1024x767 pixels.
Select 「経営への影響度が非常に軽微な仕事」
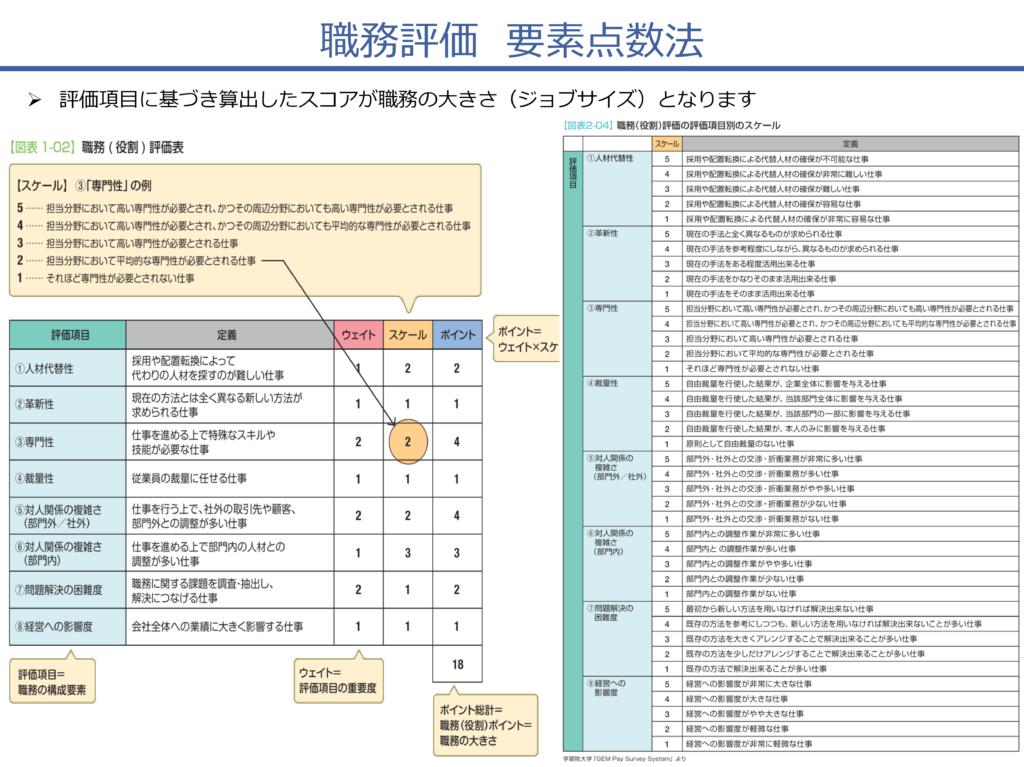(x=748, y=744)
